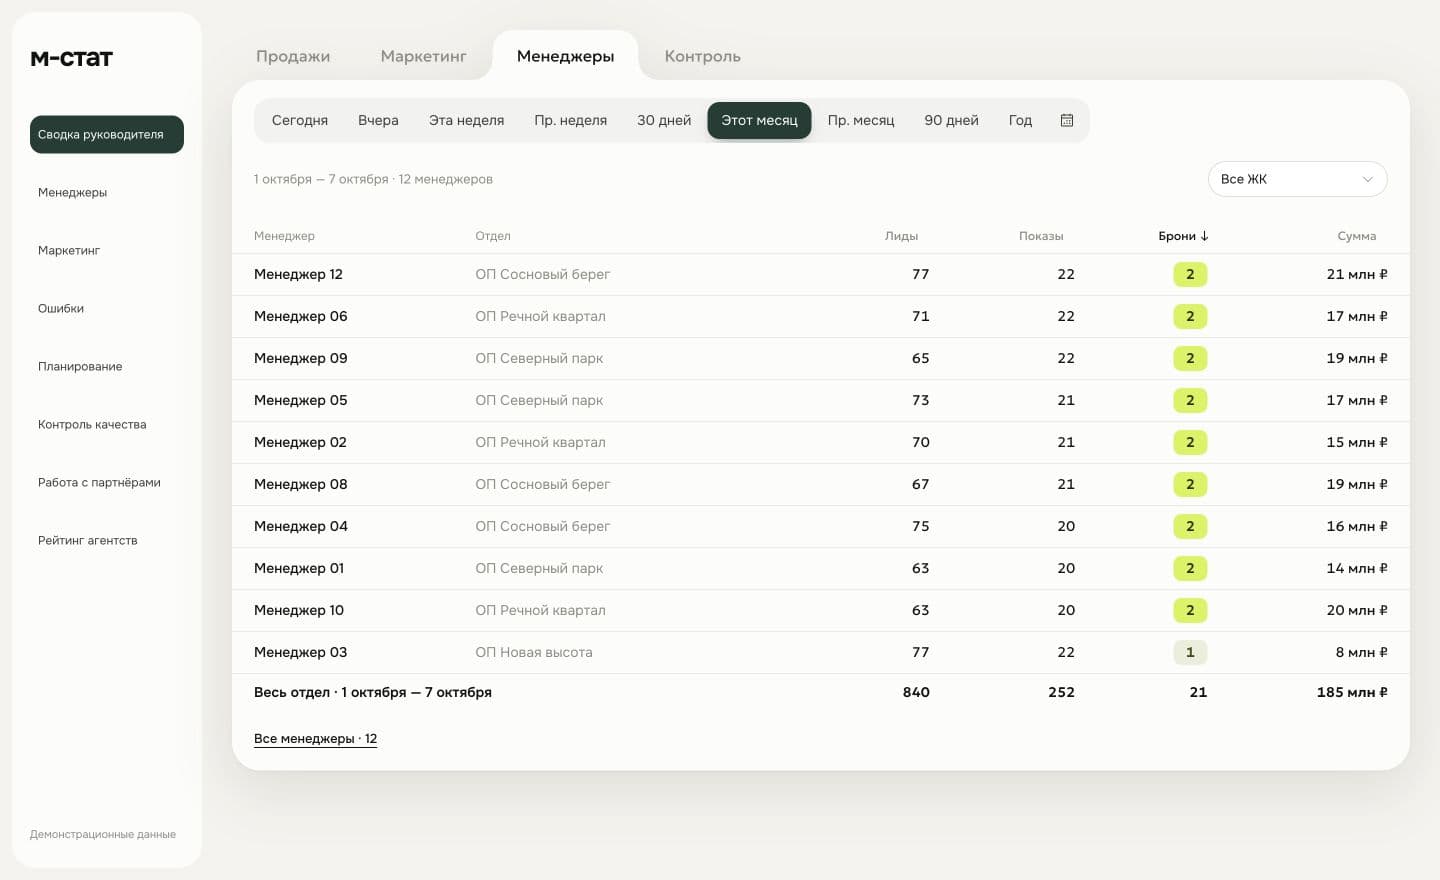Pick the Пр. месяц period

[861, 120]
